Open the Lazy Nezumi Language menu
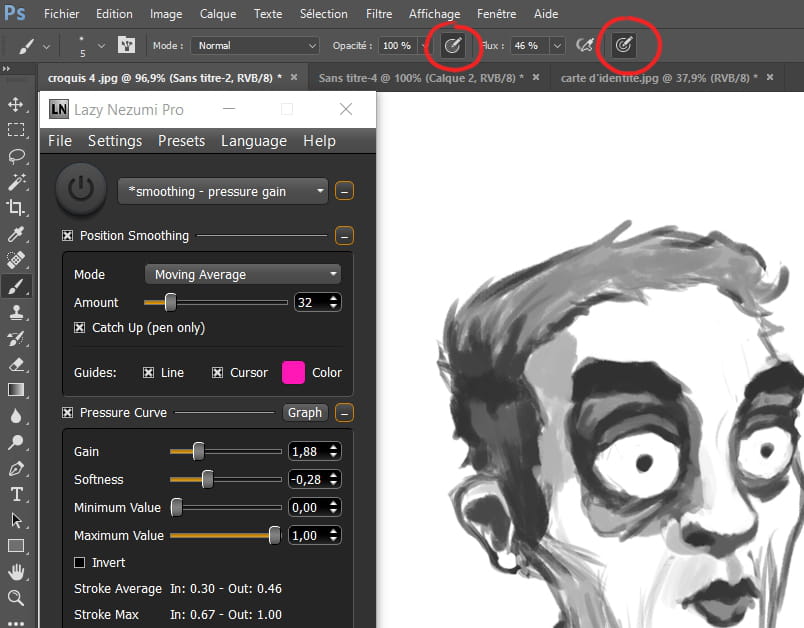Viewport: 804px width, 628px height. coord(254,141)
